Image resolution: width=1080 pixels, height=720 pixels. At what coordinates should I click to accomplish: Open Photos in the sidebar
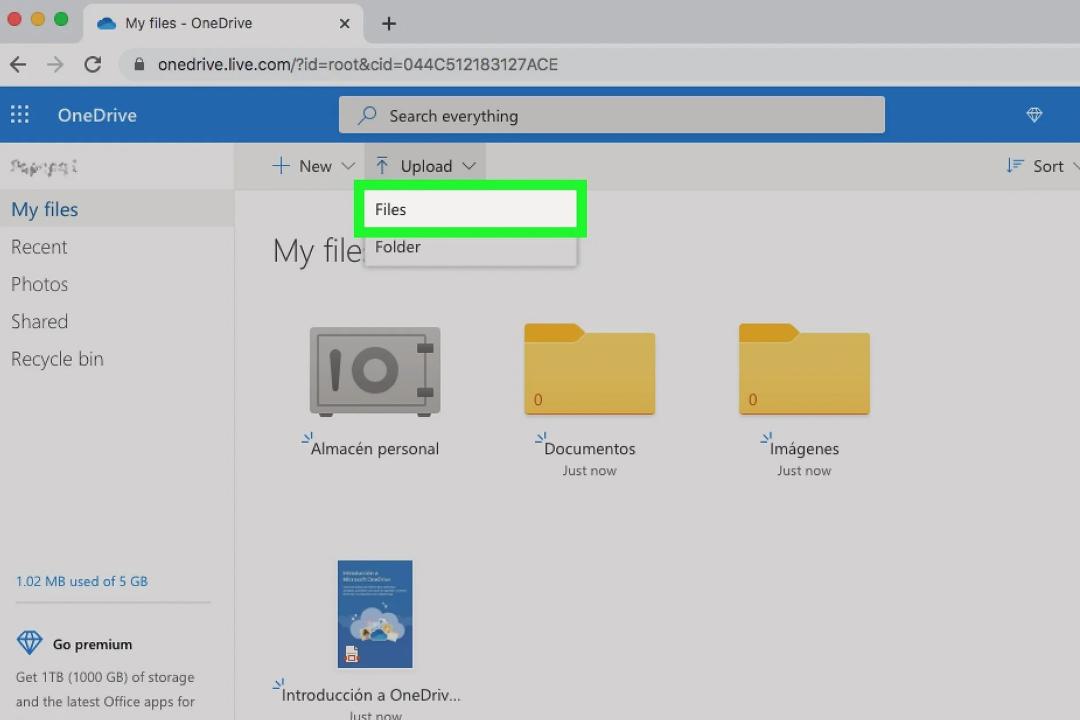click(x=39, y=284)
